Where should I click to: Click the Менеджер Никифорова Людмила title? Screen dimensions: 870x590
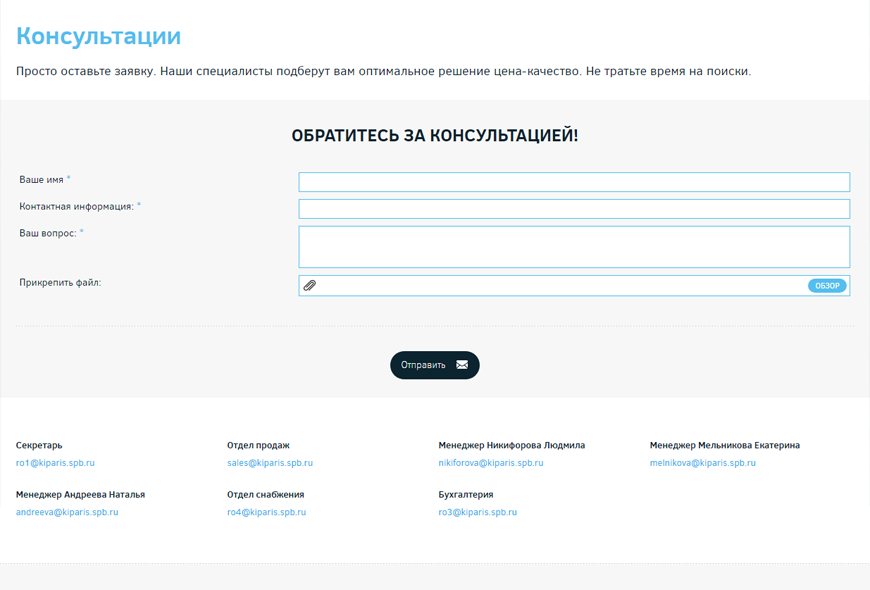[x=512, y=445]
